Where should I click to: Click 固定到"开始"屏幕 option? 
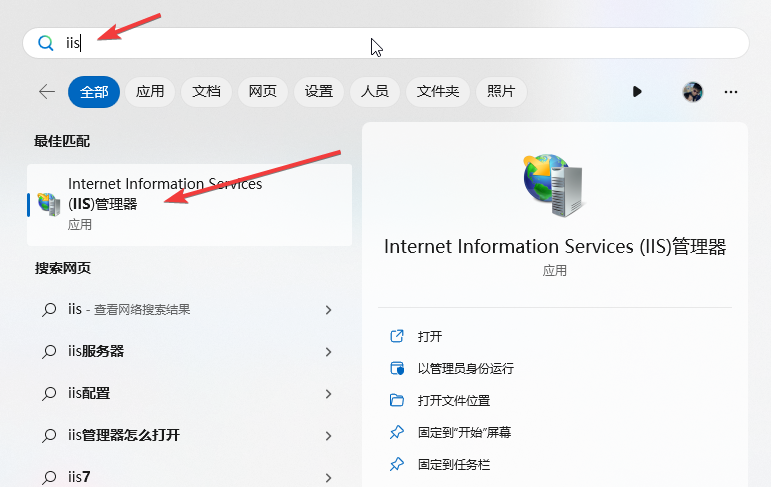(464, 432)
